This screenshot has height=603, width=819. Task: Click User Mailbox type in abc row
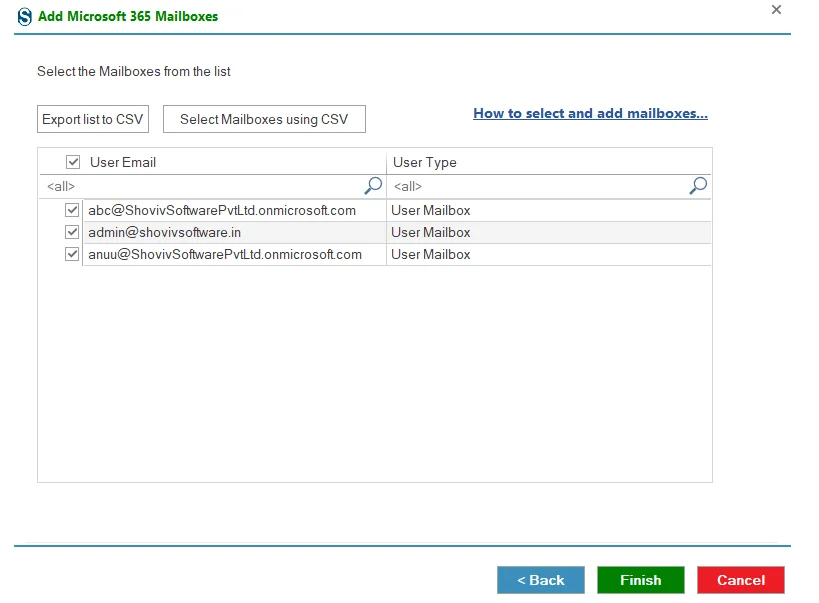click(548, 210)
